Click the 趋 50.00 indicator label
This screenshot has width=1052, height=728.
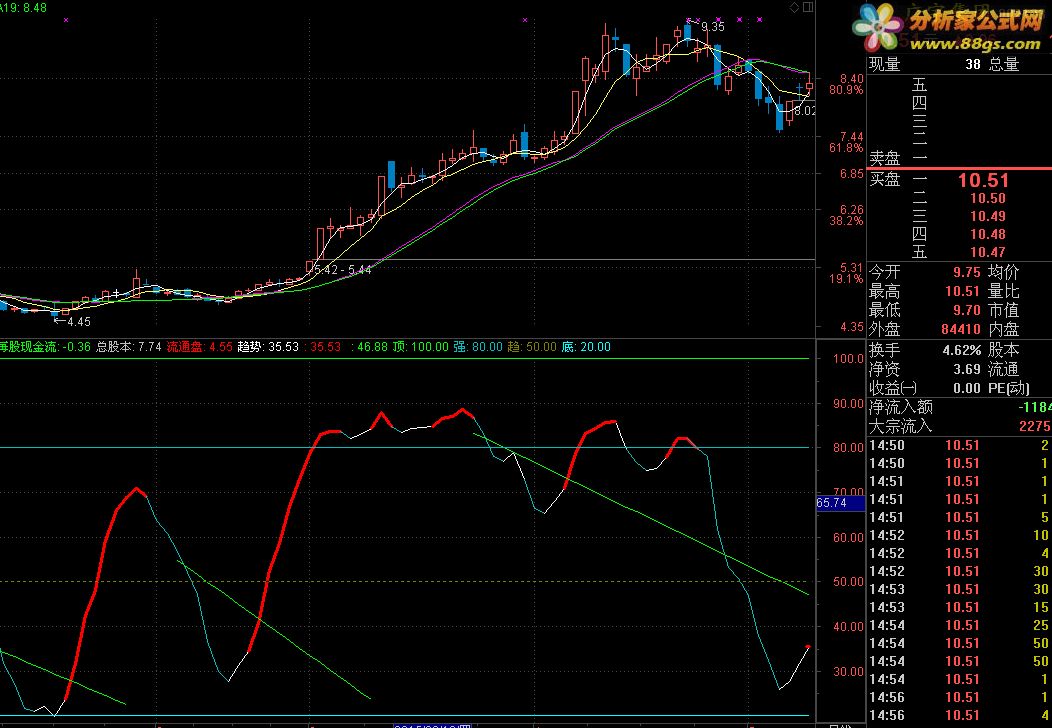pyautogui.click(x=533, y=347)
